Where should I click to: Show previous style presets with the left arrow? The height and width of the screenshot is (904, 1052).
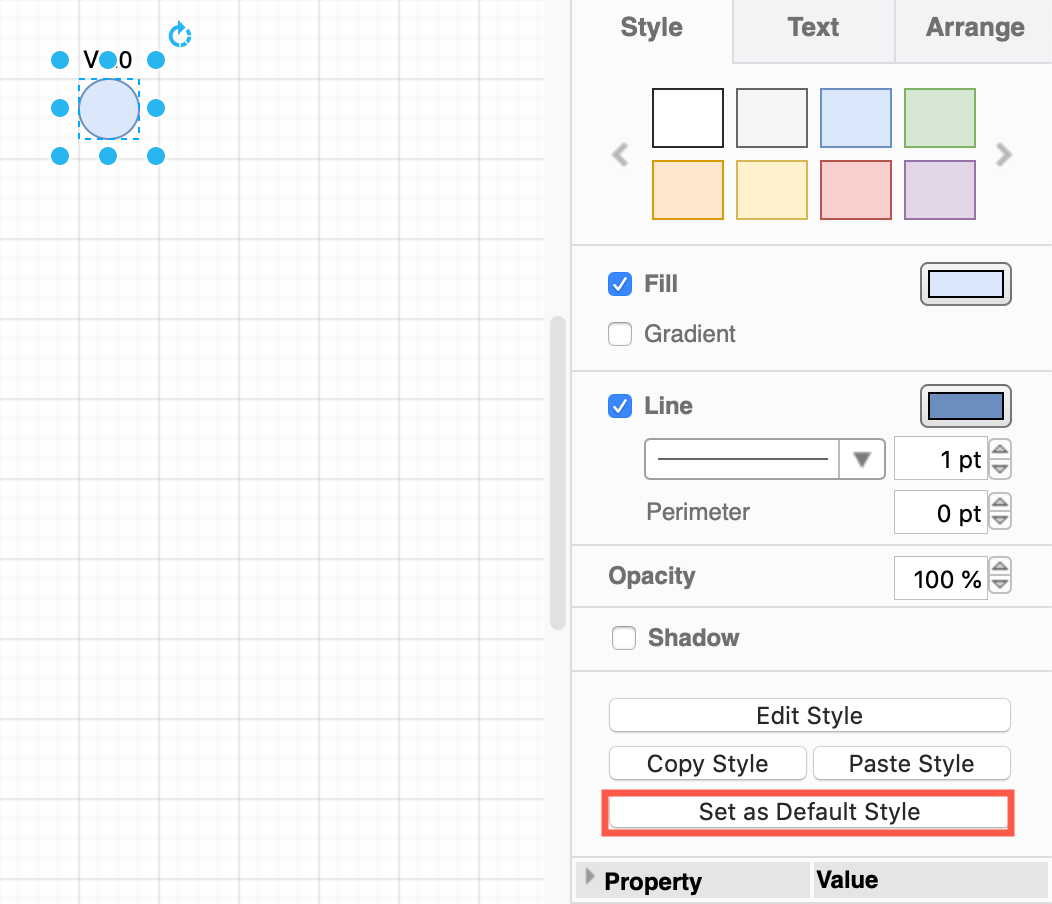[620, 154]
